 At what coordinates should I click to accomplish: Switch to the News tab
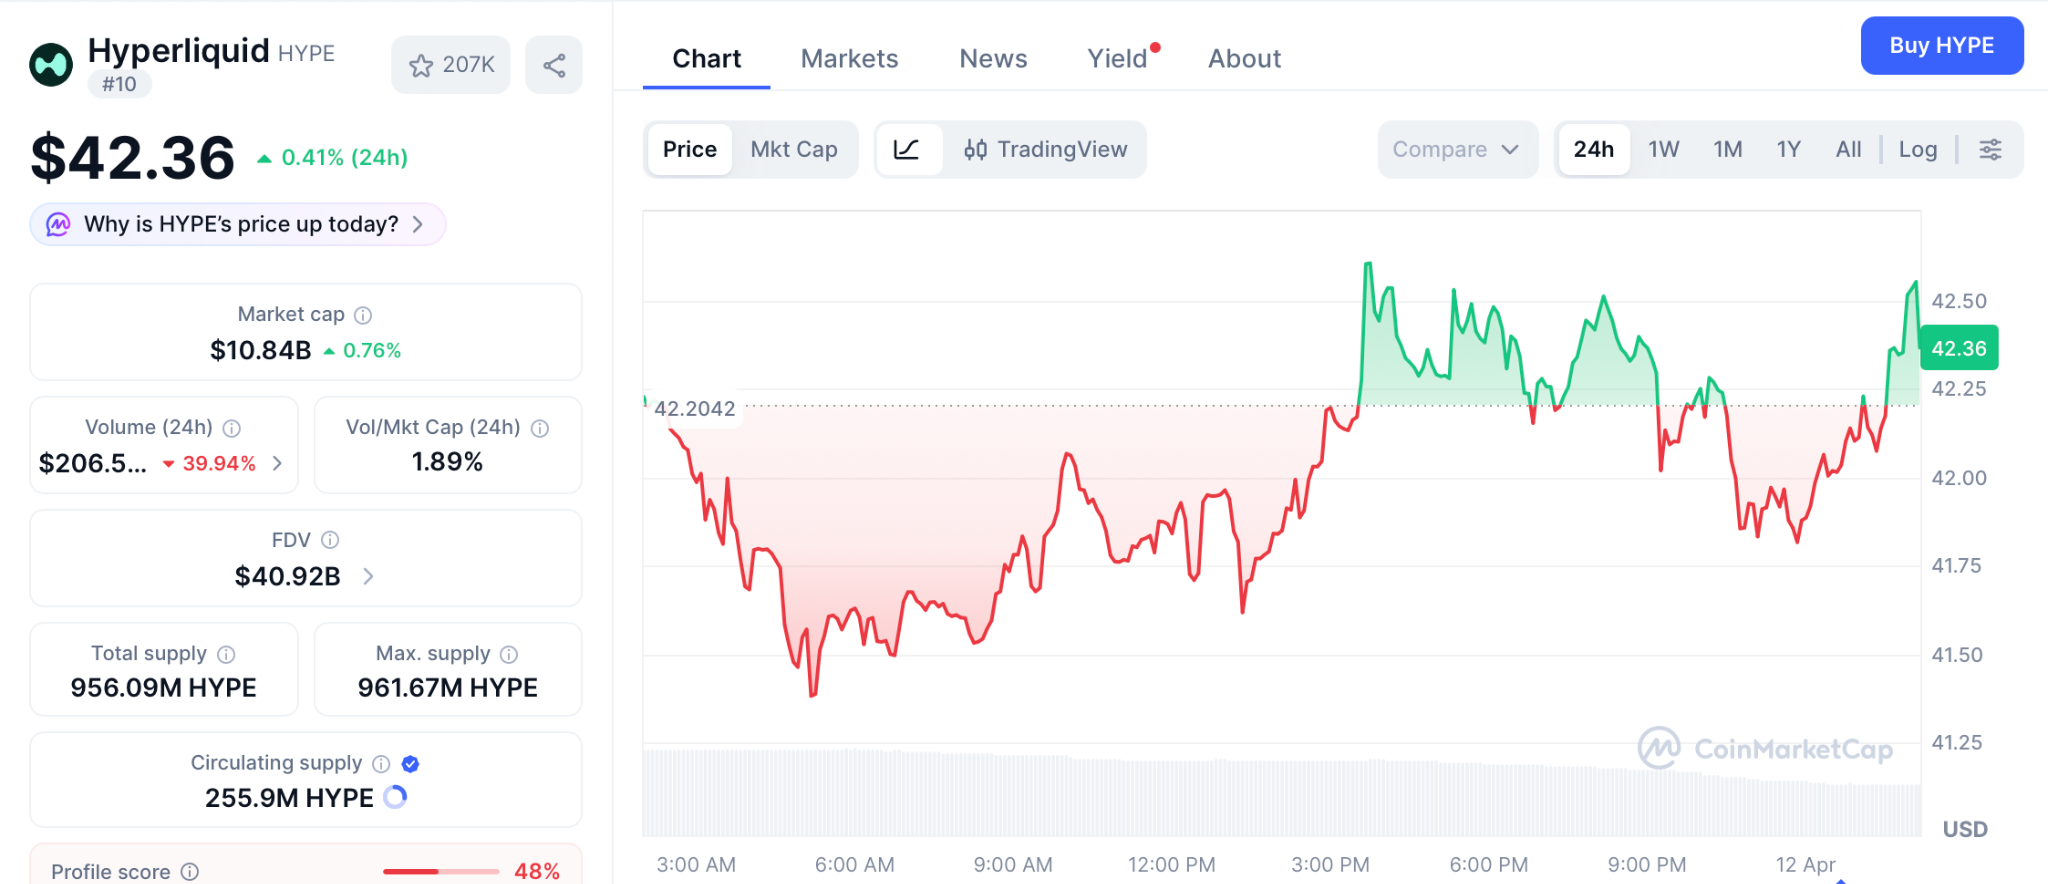coord(993,59)
